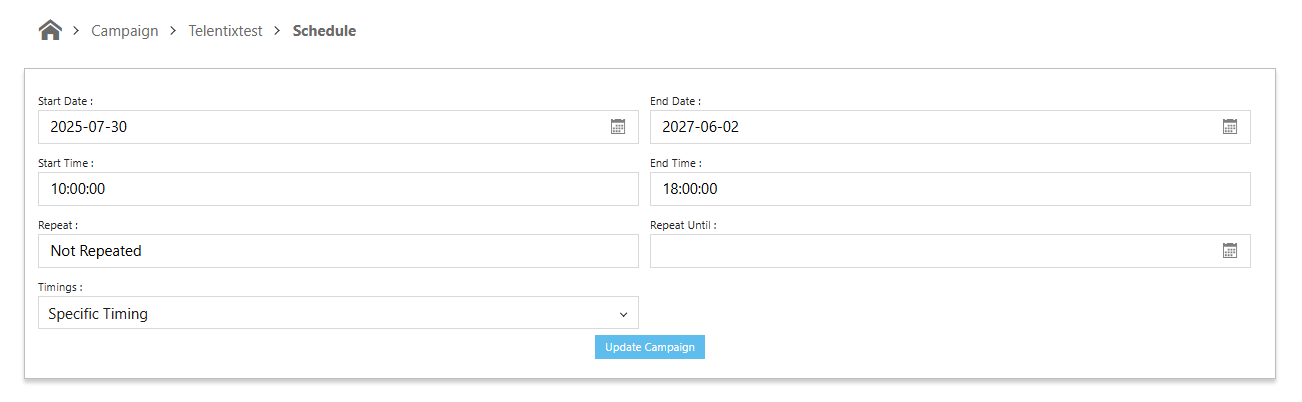1302x402 pixels.
Task: Click the breadcrumb chevron after the home icon
Action: click(x=76, y=31)
